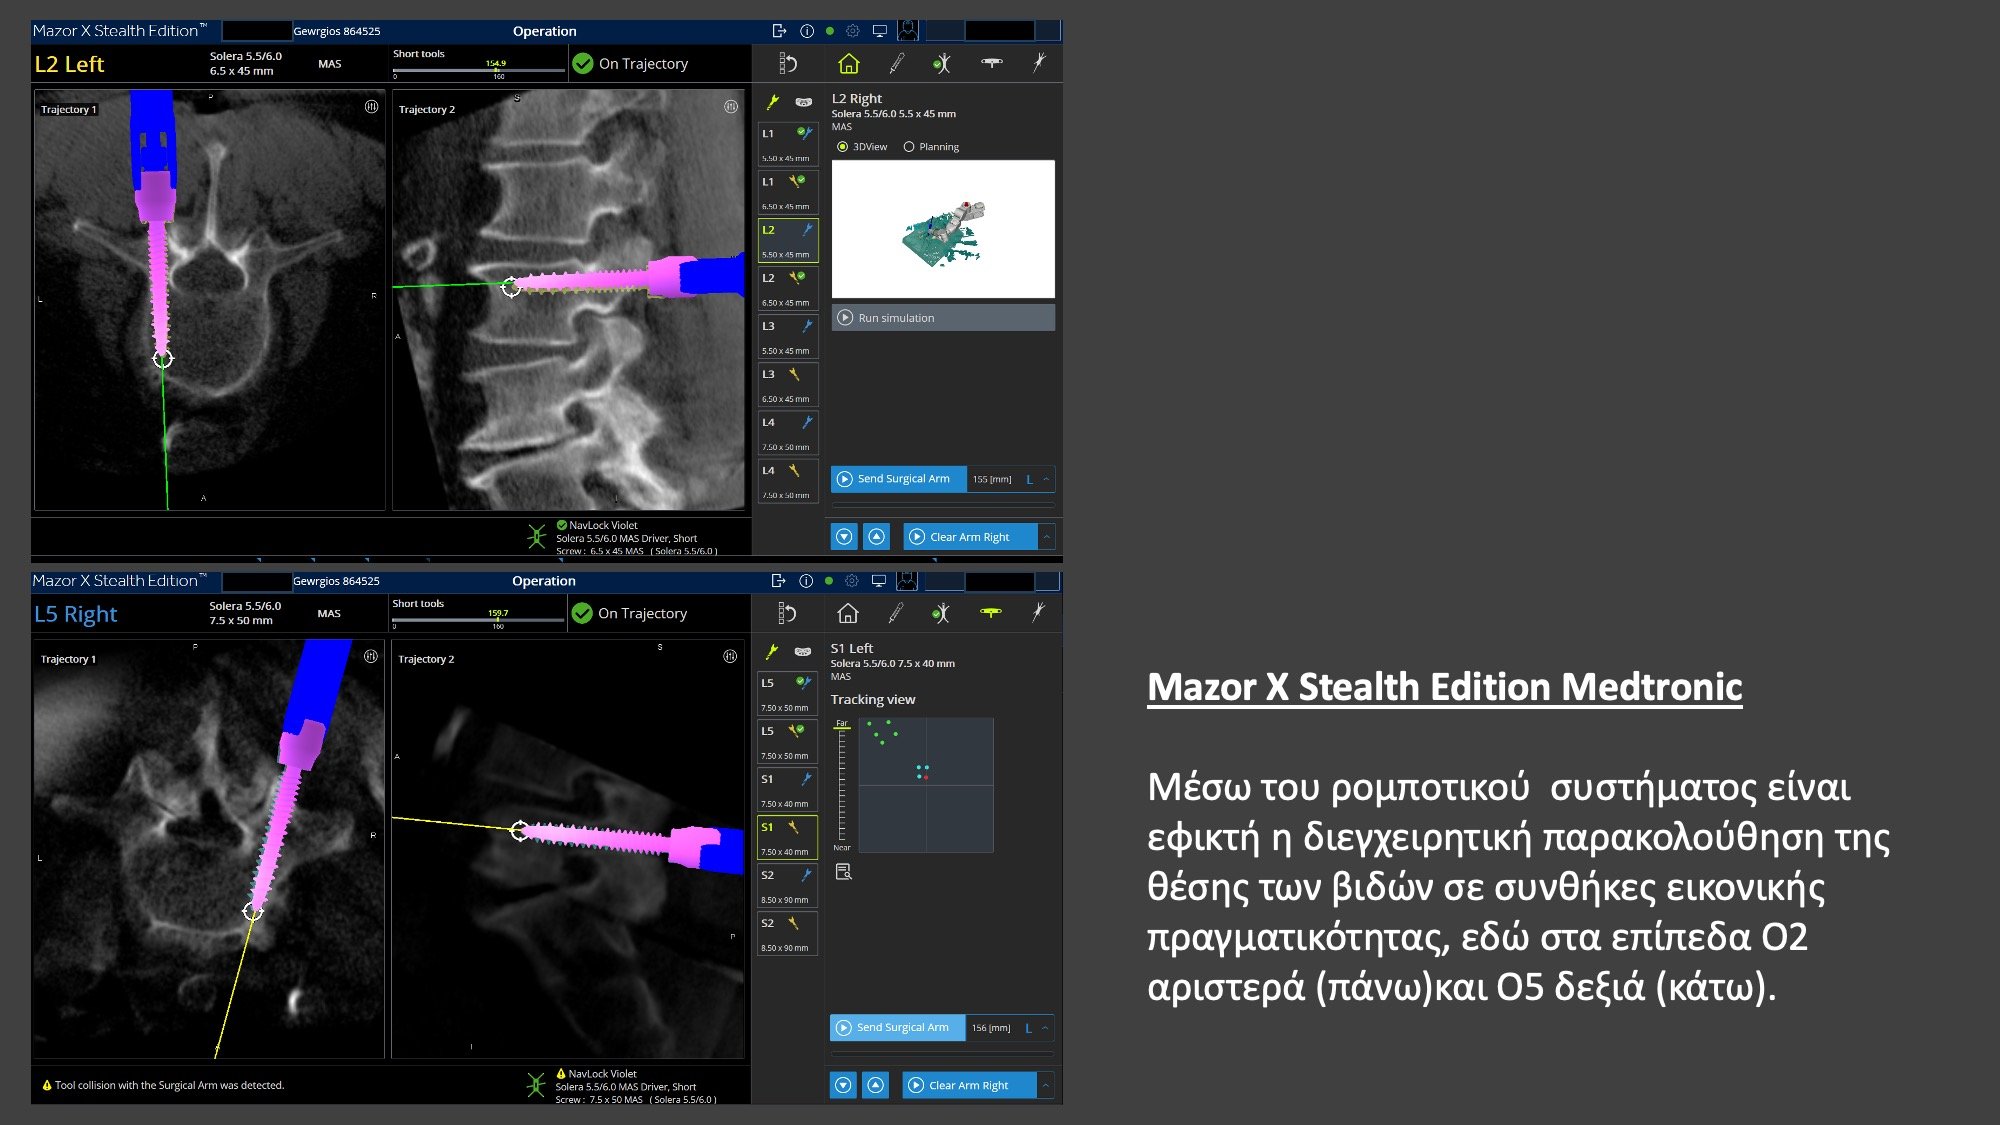The height and width of the screenshot is (1125, 2000).
Task: Click the exit/logout icon in top title bar
Action: [780, 31]
